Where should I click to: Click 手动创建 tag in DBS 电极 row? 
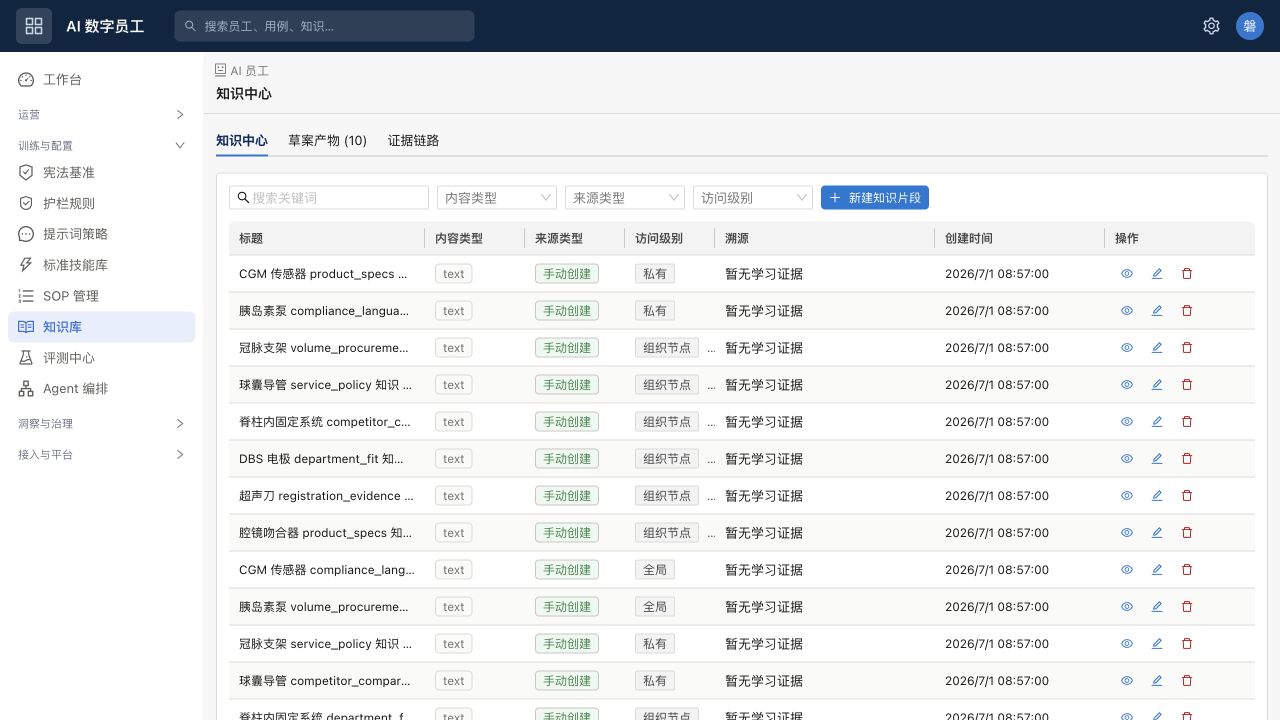(x=567, y=459)
